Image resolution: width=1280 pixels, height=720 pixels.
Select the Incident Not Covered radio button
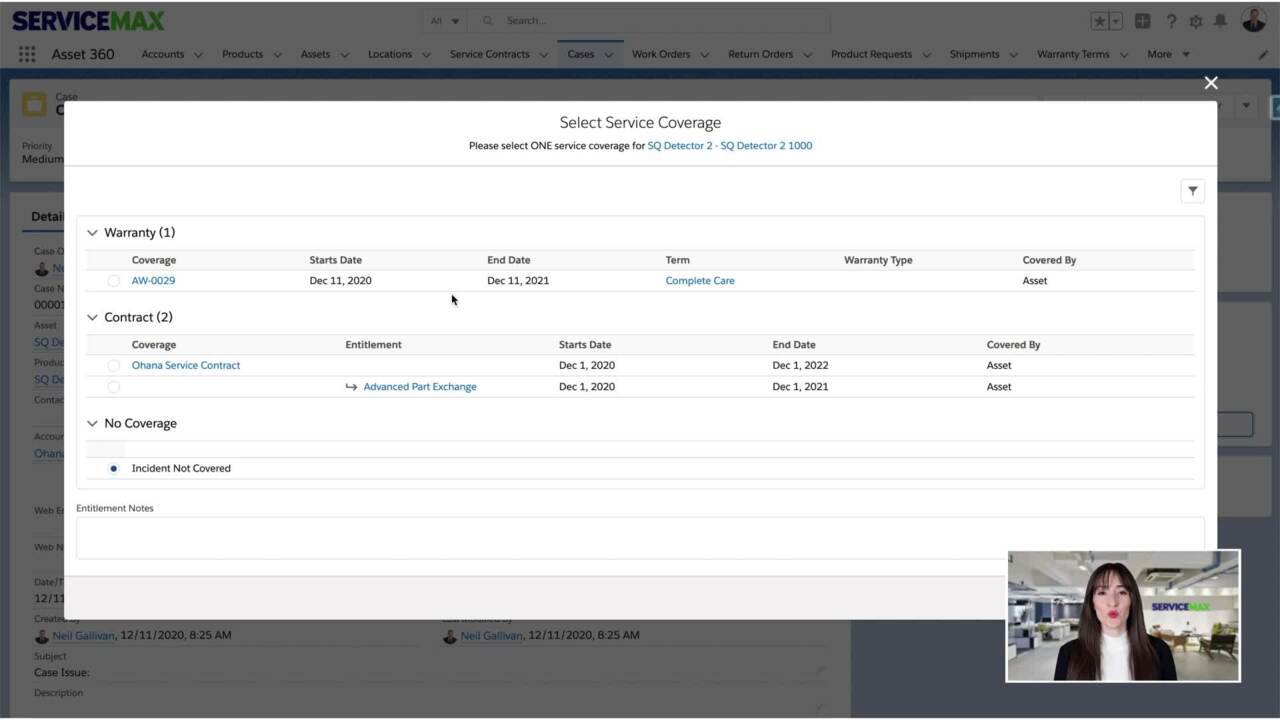113,469
